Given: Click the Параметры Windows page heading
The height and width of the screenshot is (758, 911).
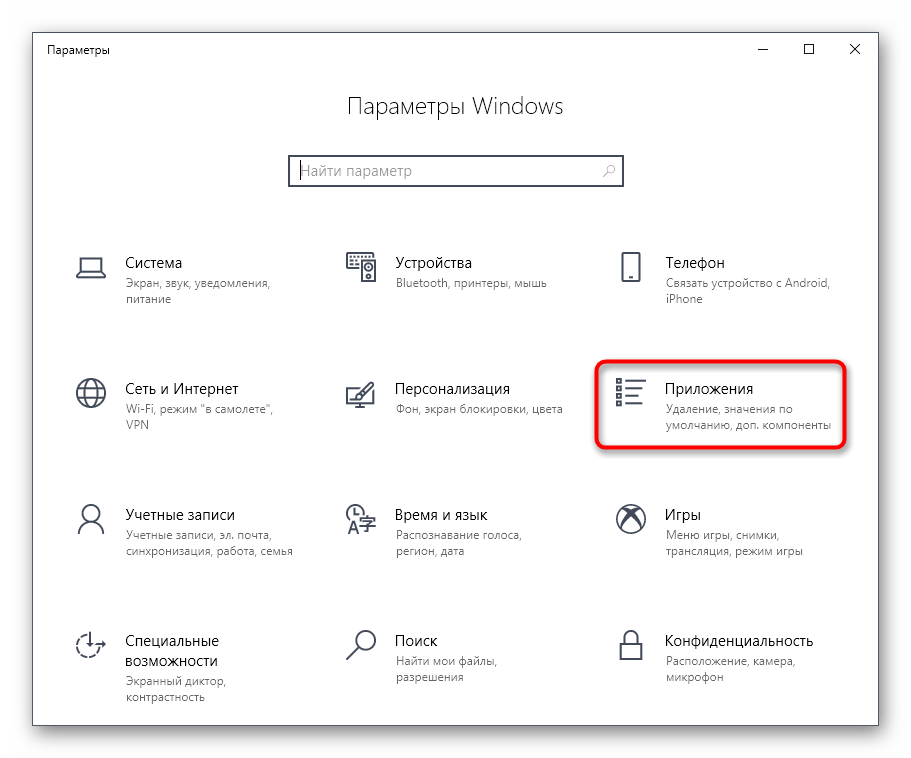Looking at the screenshot, I should (456, 107).
